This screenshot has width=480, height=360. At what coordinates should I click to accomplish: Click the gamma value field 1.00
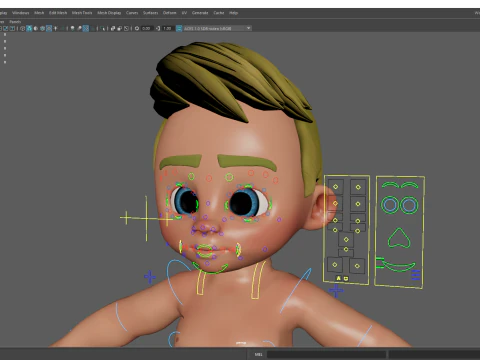(x=167, y=28)
